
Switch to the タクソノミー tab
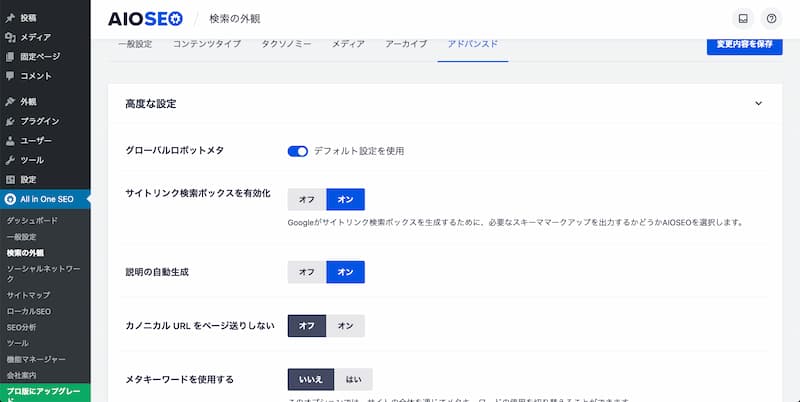click(286, 44)
